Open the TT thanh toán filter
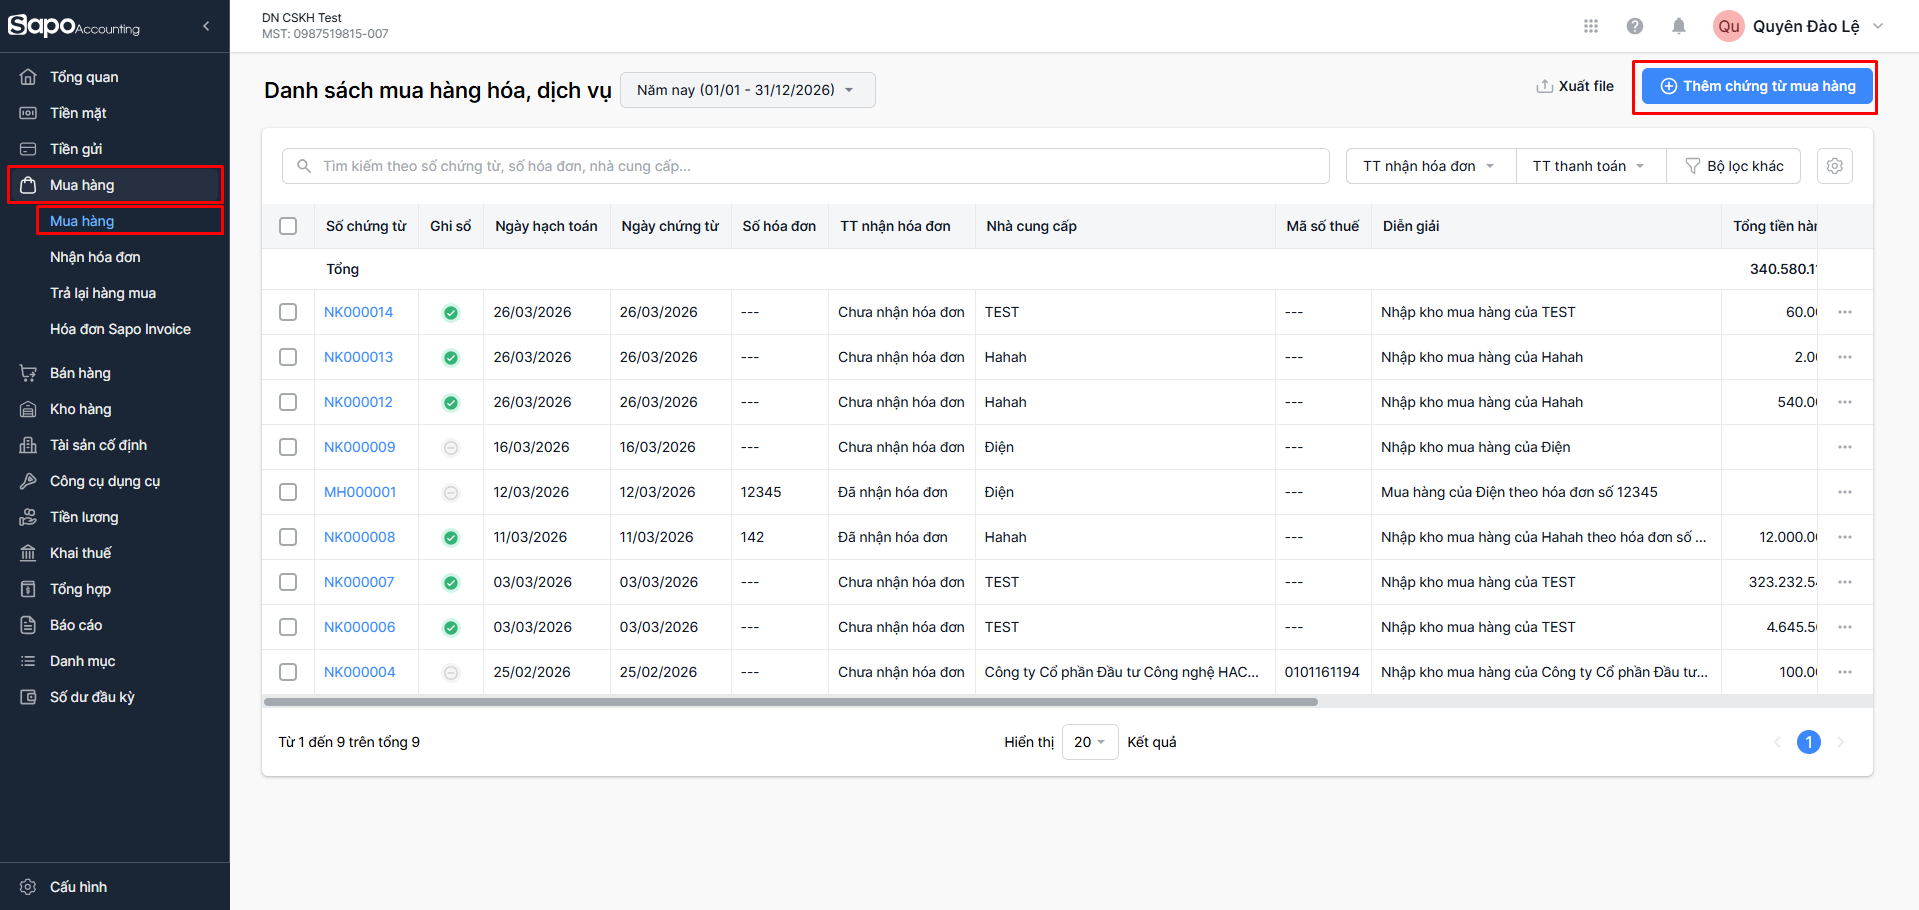 [x=1591, y=166]
